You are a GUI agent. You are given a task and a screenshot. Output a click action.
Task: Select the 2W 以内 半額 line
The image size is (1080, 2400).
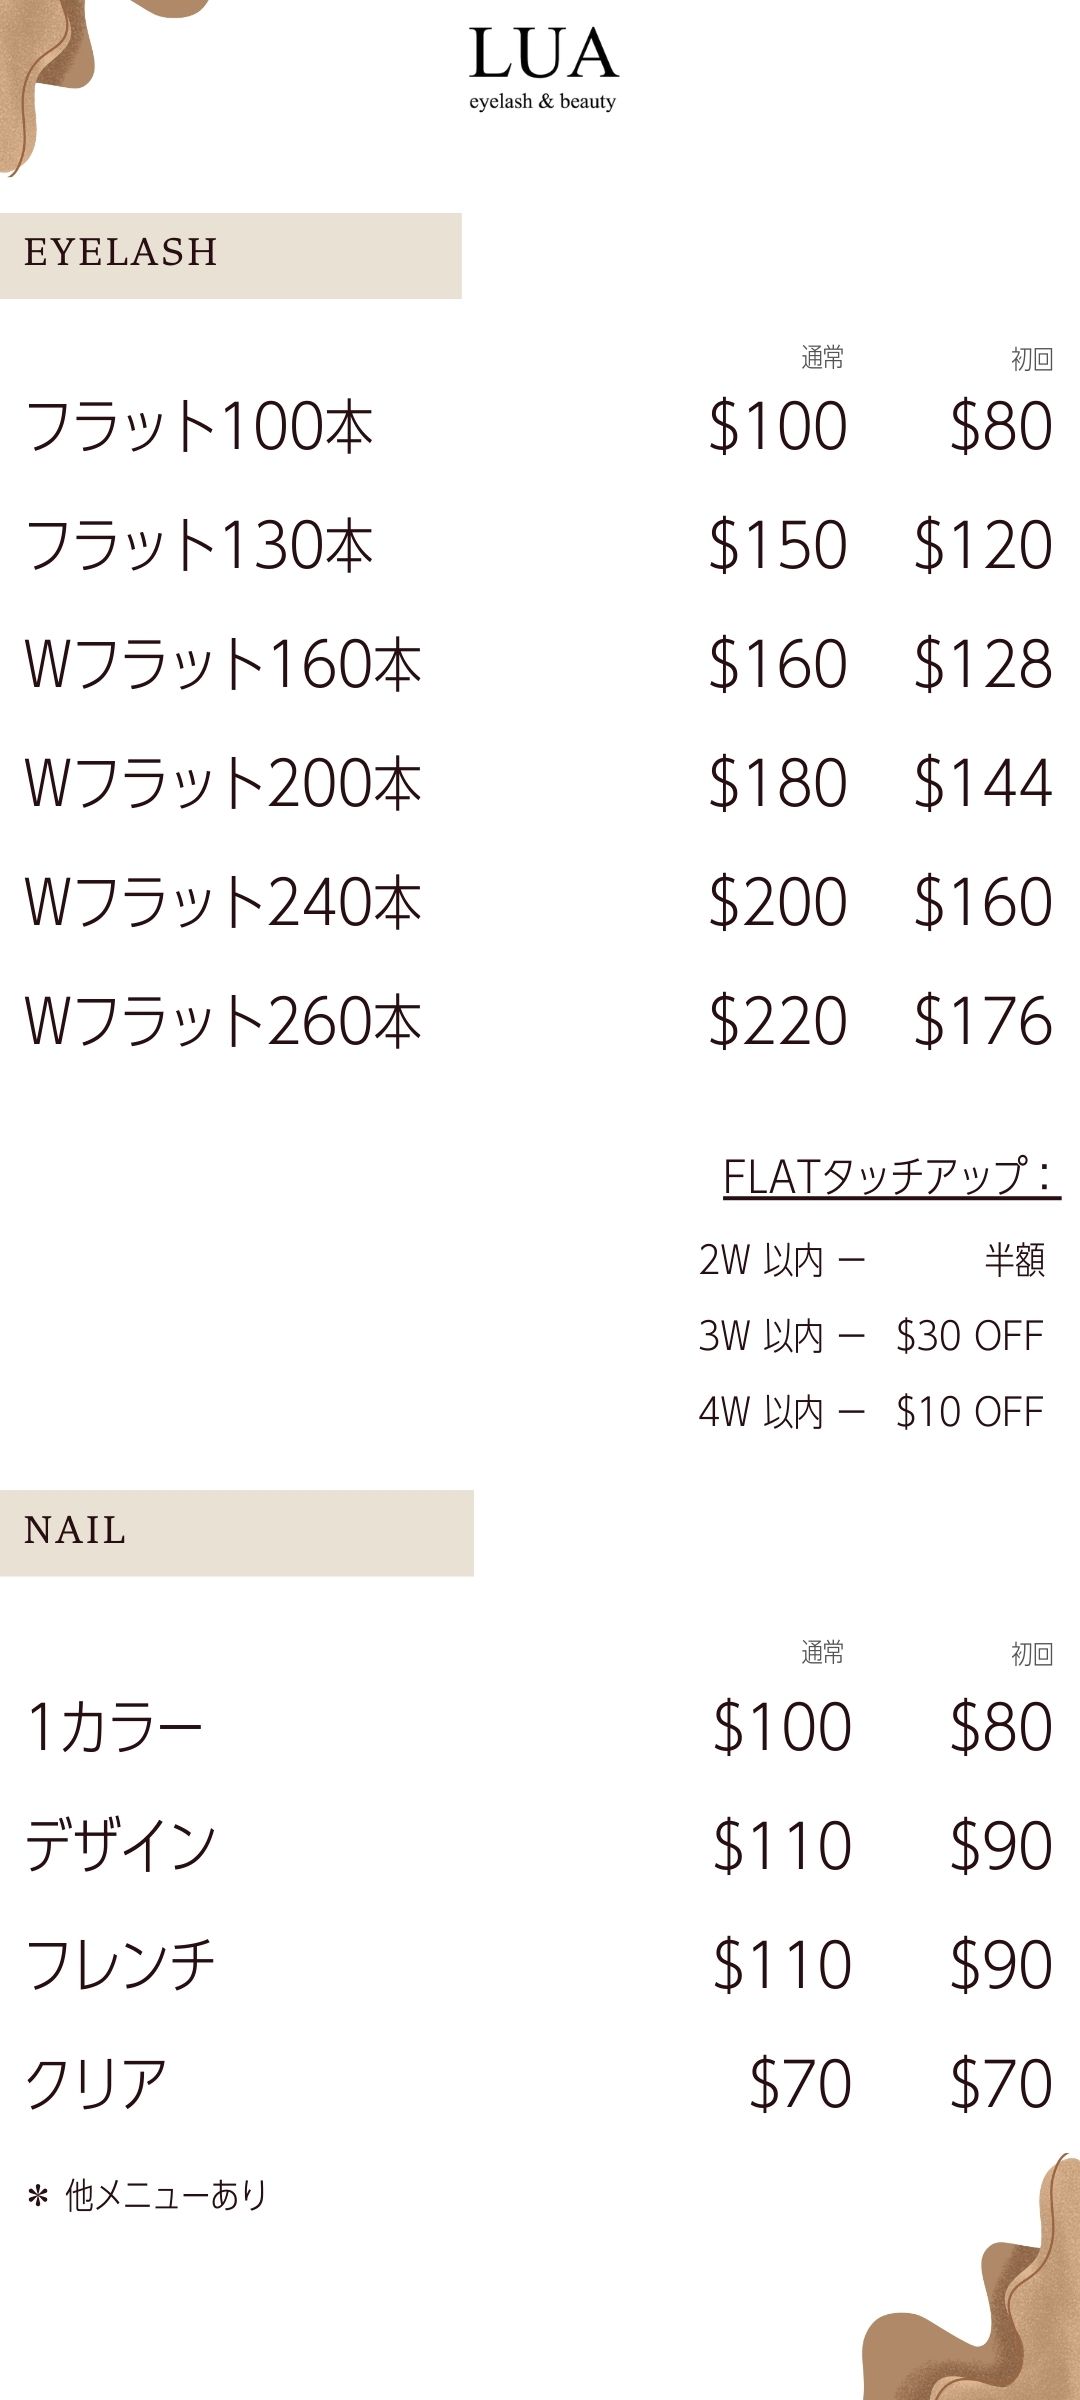click(x=870, y=1260)
